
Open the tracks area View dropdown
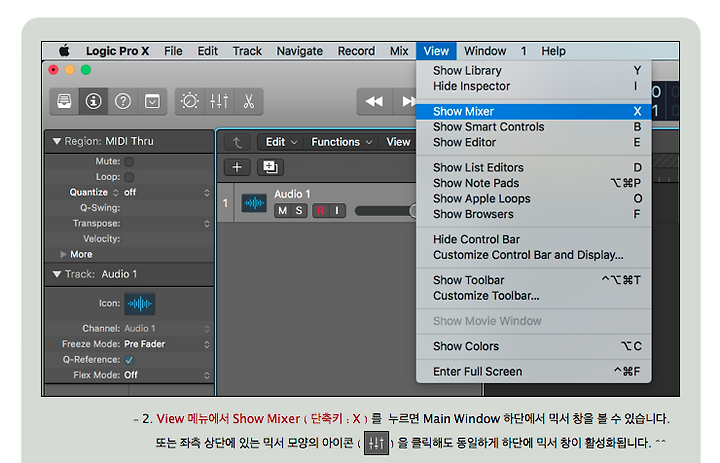click(x=398, y=142)
